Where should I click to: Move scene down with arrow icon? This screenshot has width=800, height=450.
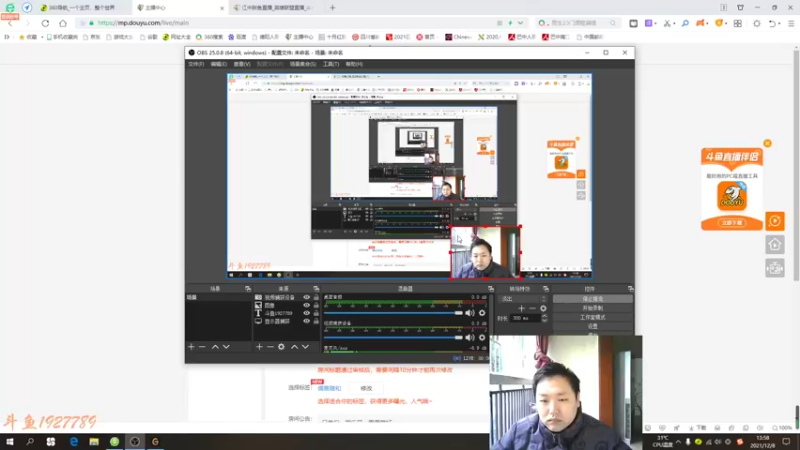point(226,347)
